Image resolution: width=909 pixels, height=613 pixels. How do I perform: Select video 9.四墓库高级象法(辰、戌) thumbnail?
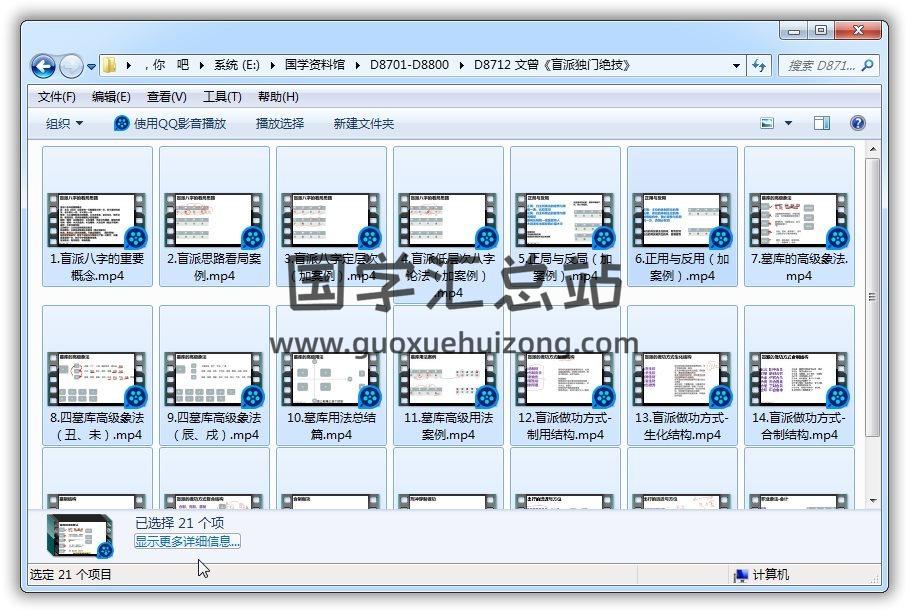click(x=214, y=379)
